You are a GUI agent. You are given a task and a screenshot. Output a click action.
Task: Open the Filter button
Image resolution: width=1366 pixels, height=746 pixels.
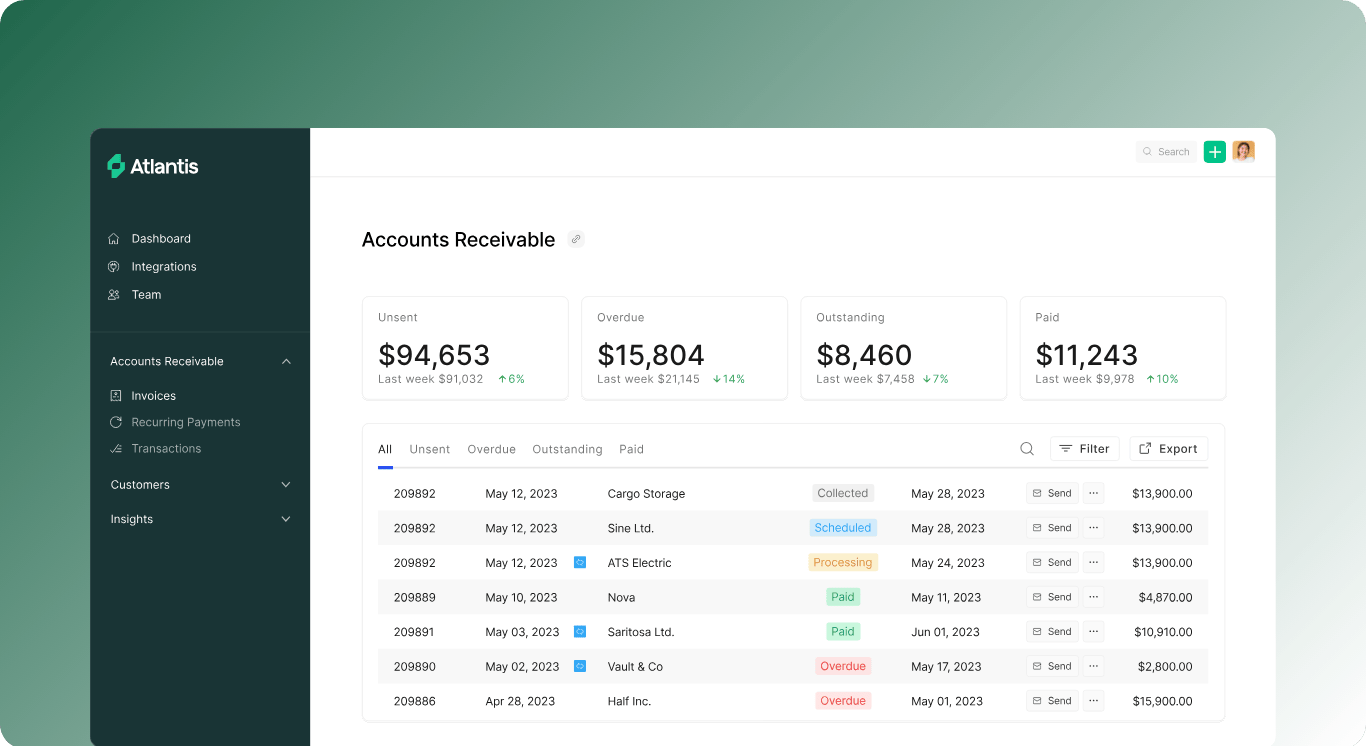tap(1084, 449)
